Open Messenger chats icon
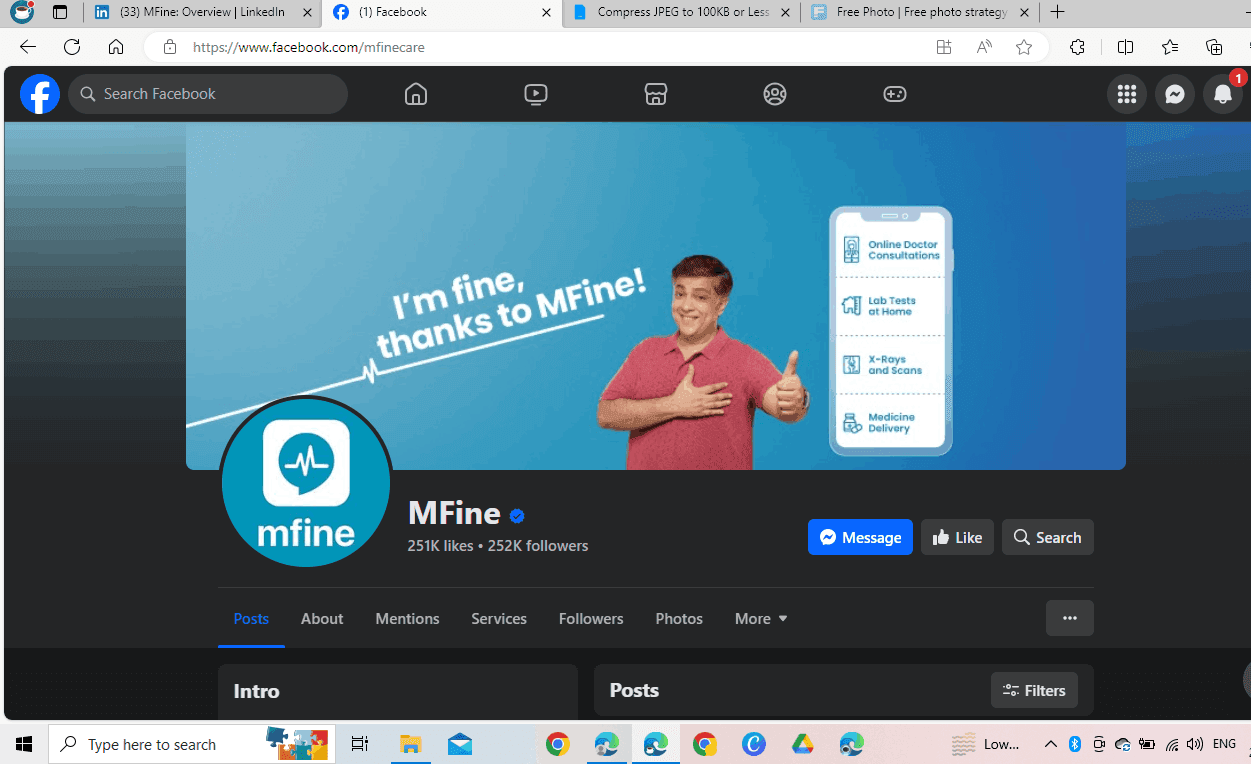Image resolution: width=1251 pixels, height=764 pixels. point(1175,94)
